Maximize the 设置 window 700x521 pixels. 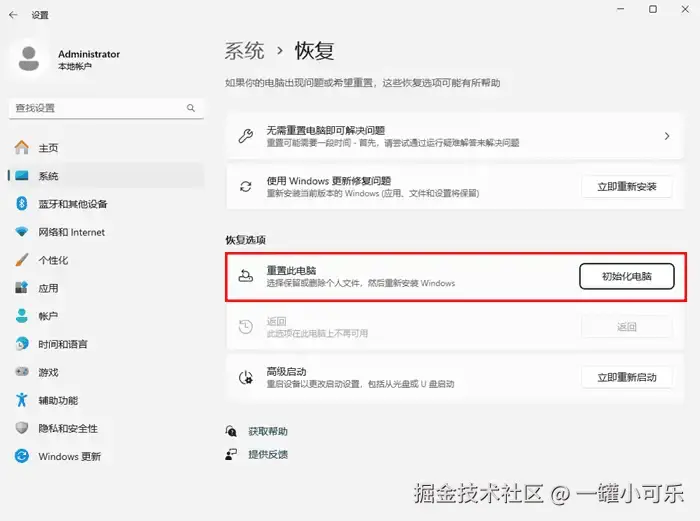pos(653,9)
